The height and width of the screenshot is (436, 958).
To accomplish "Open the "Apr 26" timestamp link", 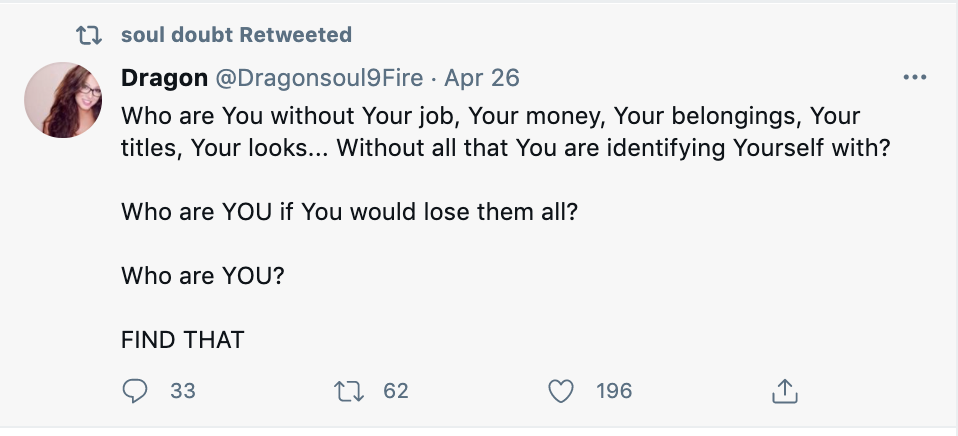I will [x=482, y=78].
